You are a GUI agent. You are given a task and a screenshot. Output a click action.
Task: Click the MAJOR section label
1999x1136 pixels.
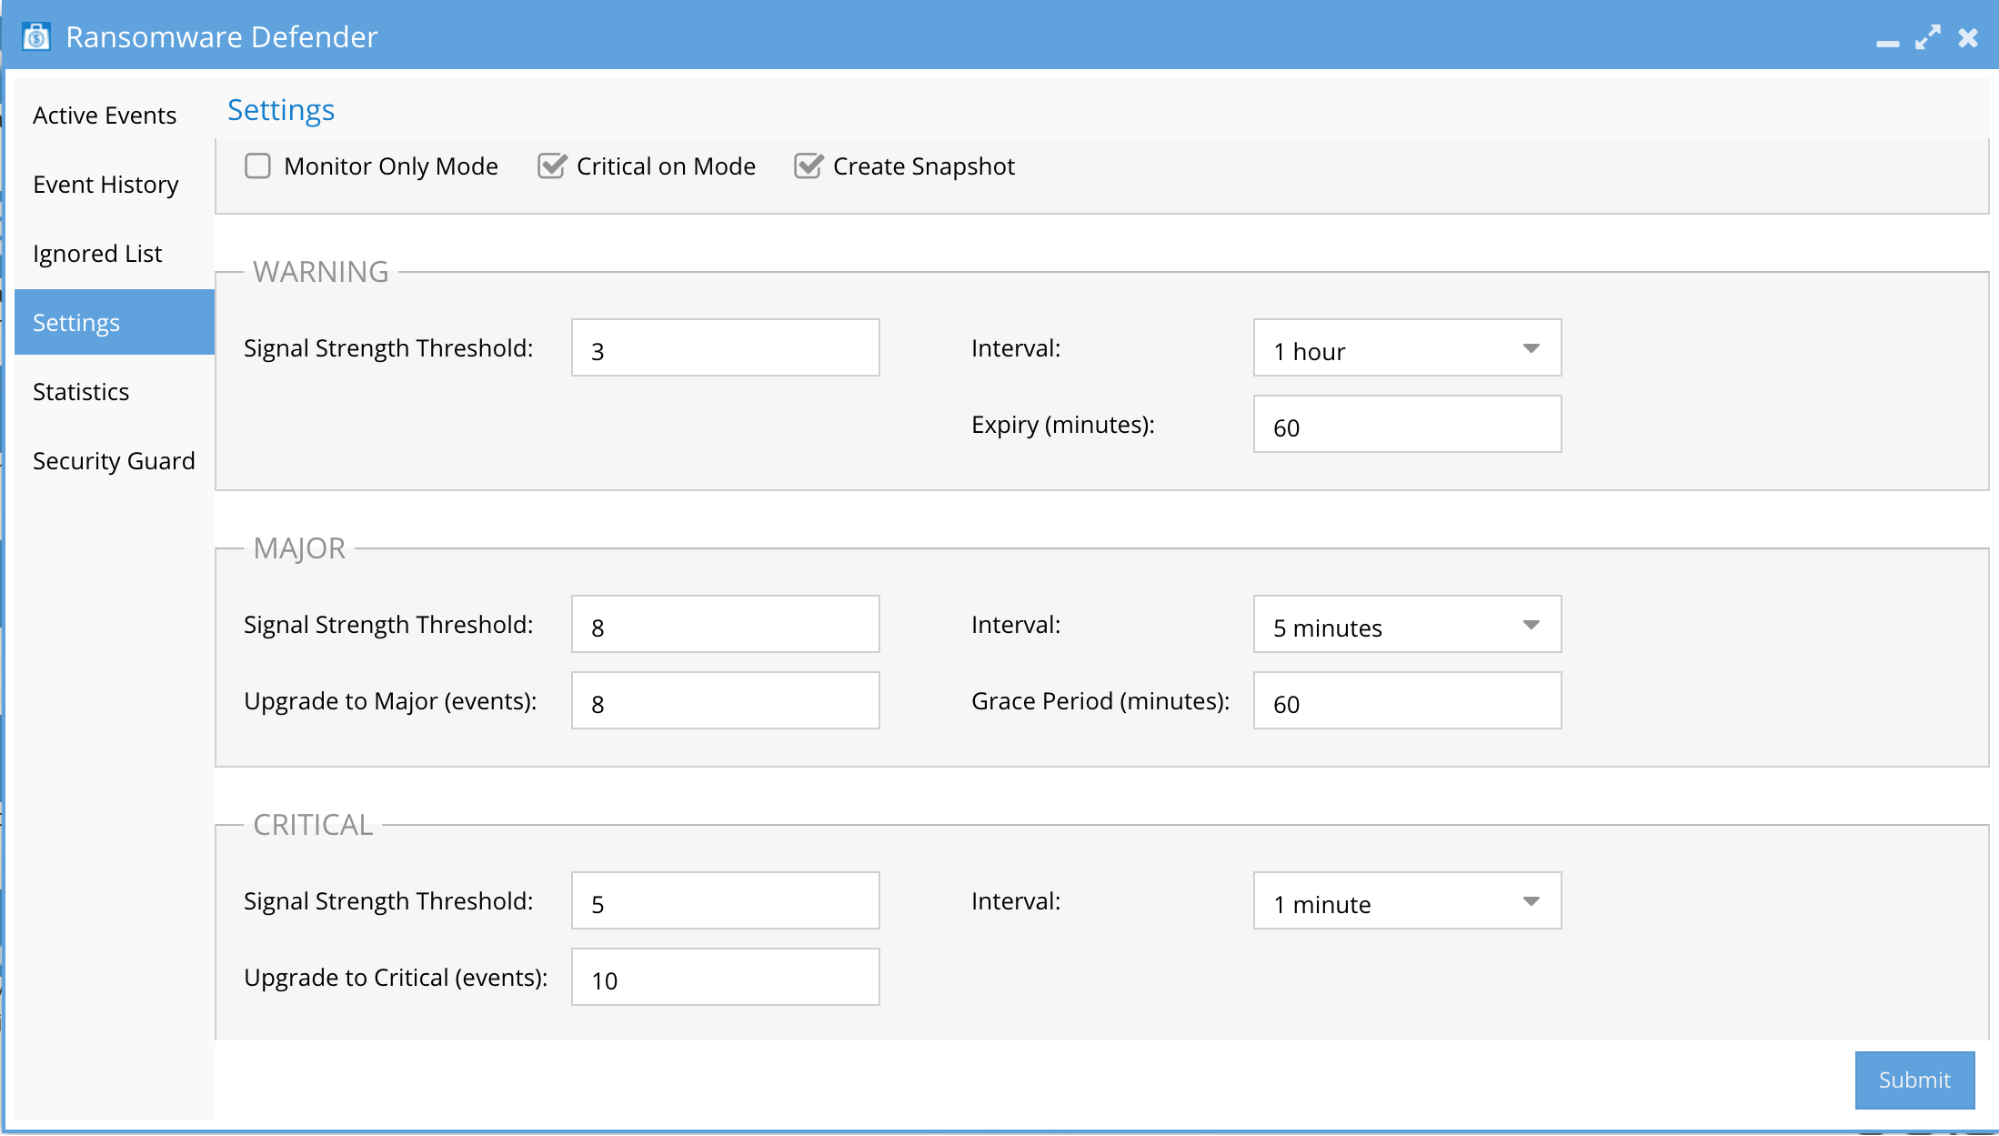(x=299, y=548)
